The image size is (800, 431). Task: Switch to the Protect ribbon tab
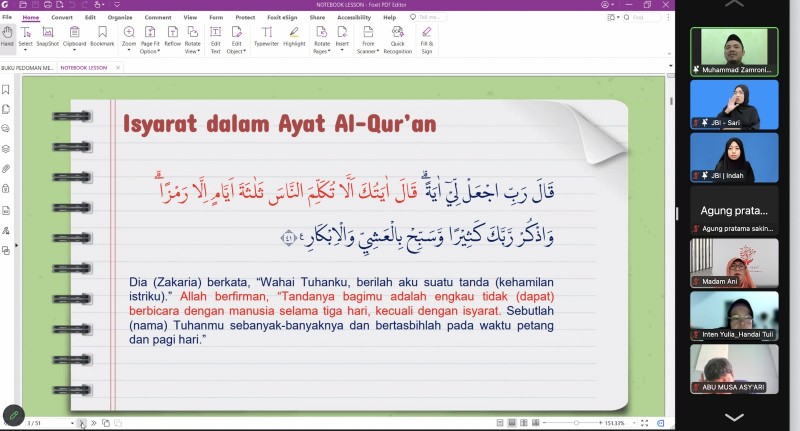[x=245, y=17]
